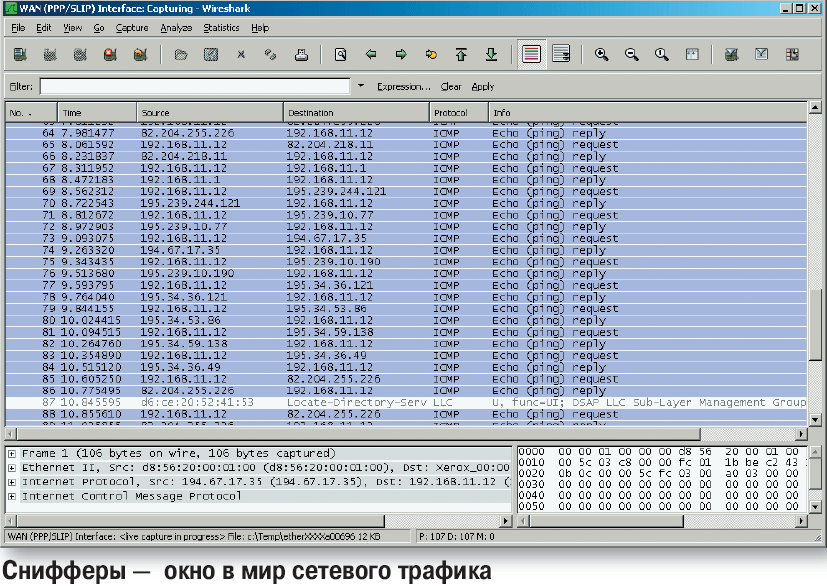Viewport: 827px width, 586px height.
Task: Close the capture file with X icon
Action: tap(241, 54)
